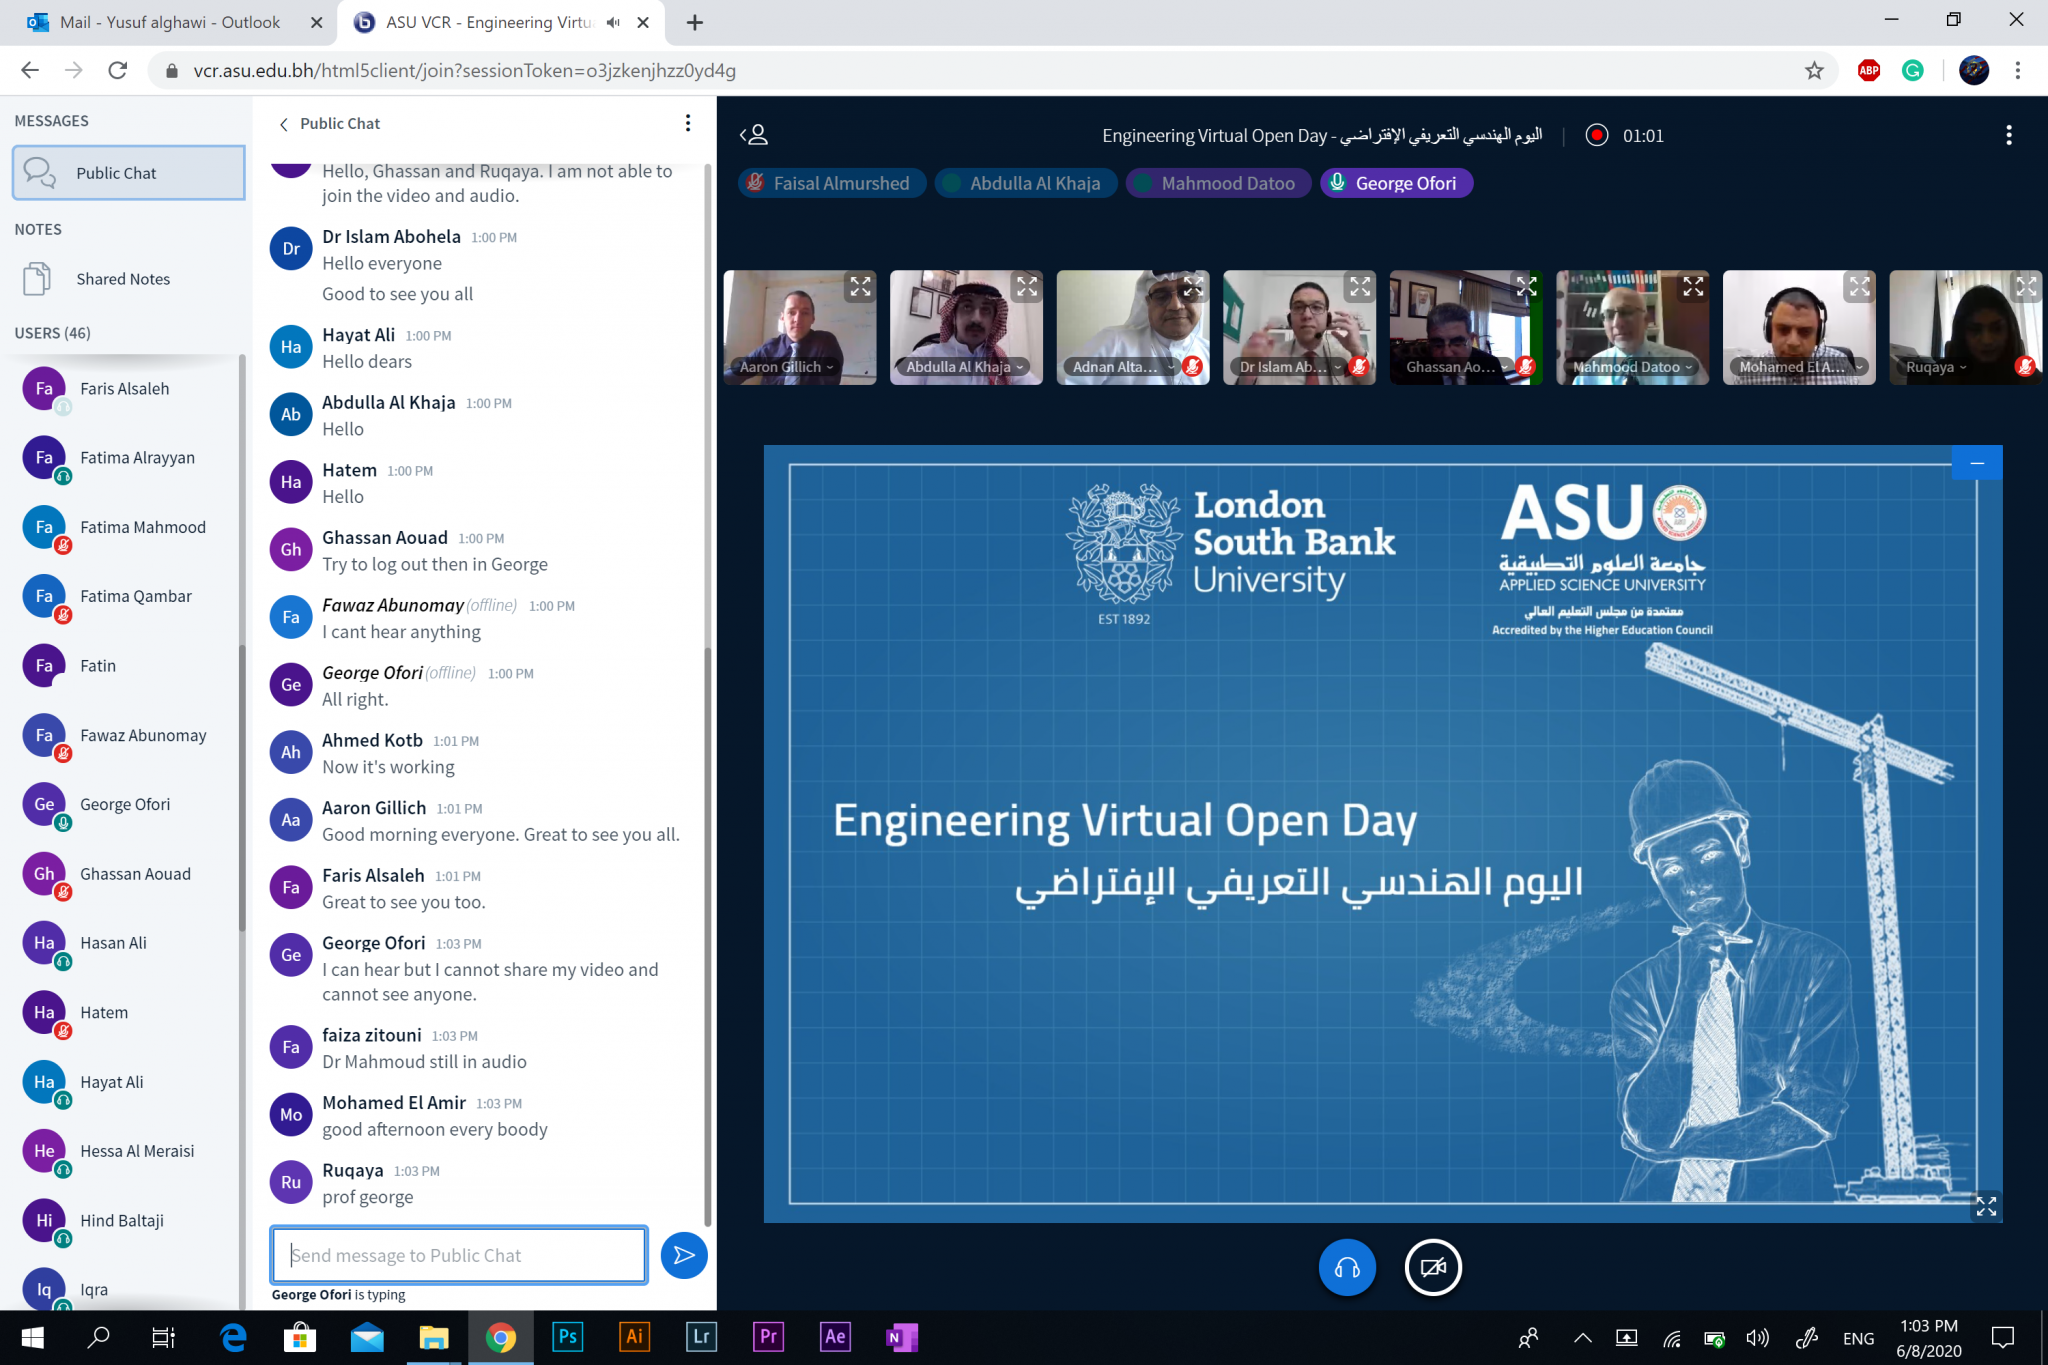2048x1365 pixels.
Task: Go back in browser history
Action: 30,70
